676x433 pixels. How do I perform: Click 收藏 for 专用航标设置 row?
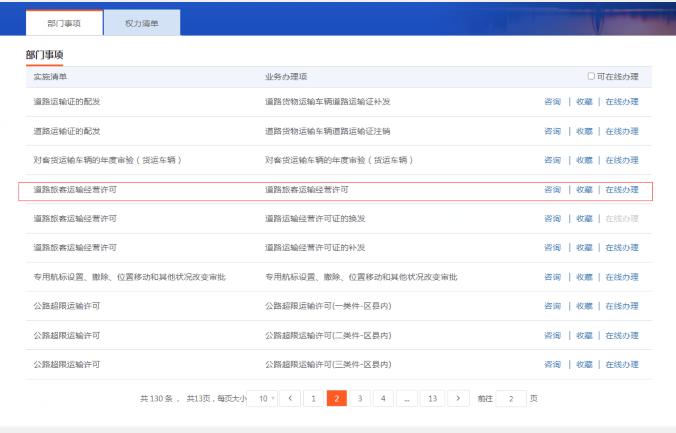(x=584, y=277)
